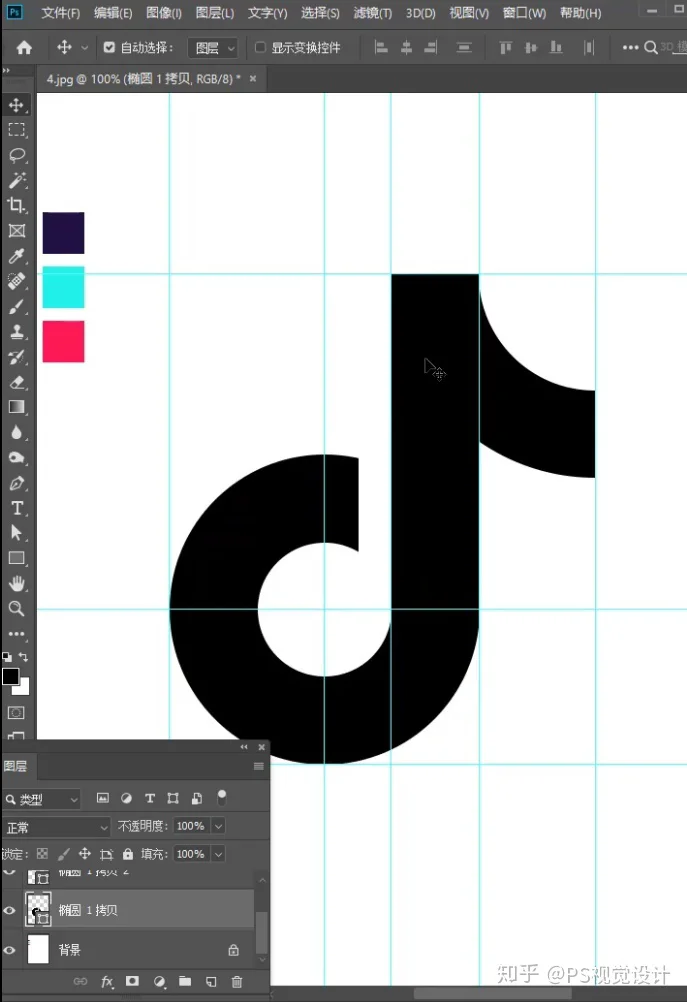The image size is (687, 1002).
Task: Open more align options three dots
Action: click(x=630, y=47)
